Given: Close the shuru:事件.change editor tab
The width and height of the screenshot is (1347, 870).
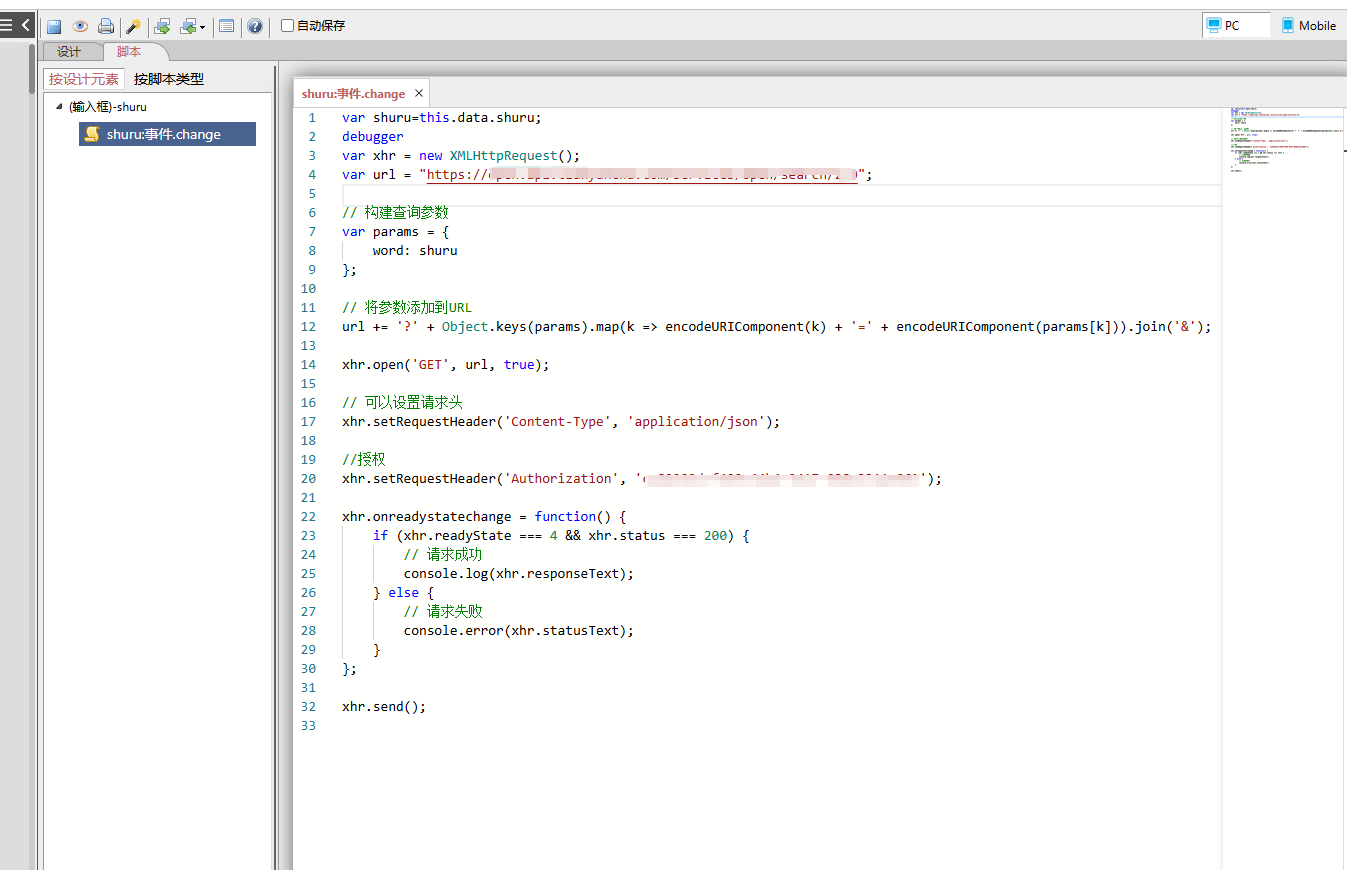Looking at the screenshot, I should pyautogui.click(x=419, y=93).
